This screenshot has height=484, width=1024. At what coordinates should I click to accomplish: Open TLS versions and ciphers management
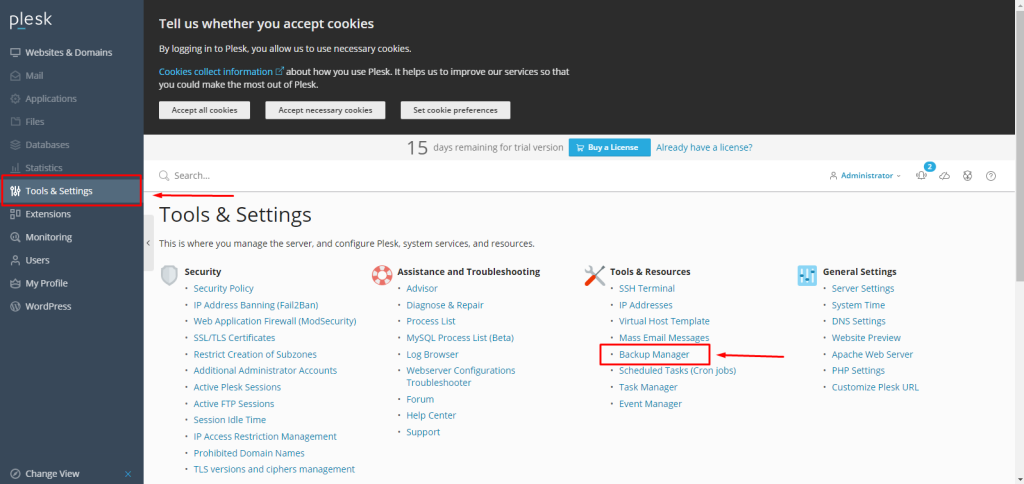point(274,469)
